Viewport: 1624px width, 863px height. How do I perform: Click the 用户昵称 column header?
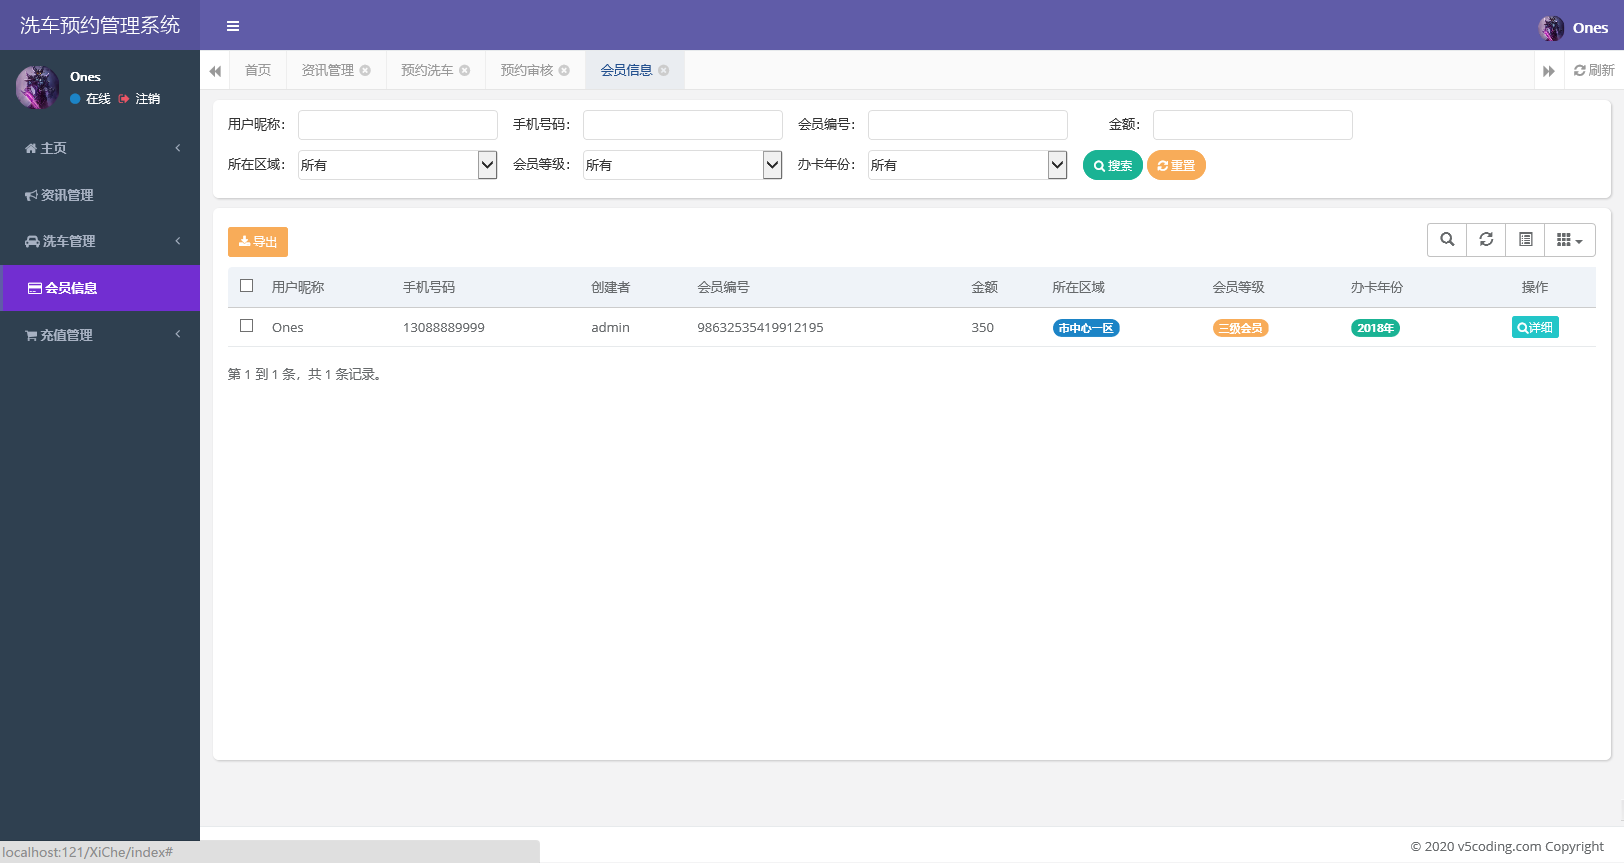point(298,287)
